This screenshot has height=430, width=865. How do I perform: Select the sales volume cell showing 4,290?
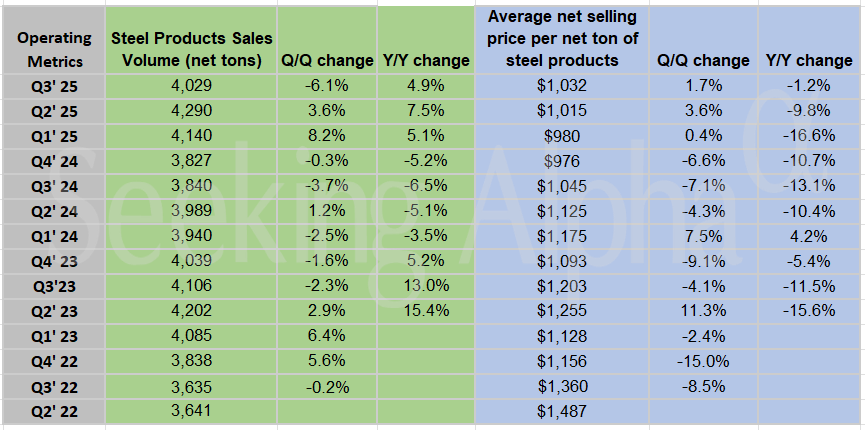click(189, 111)
